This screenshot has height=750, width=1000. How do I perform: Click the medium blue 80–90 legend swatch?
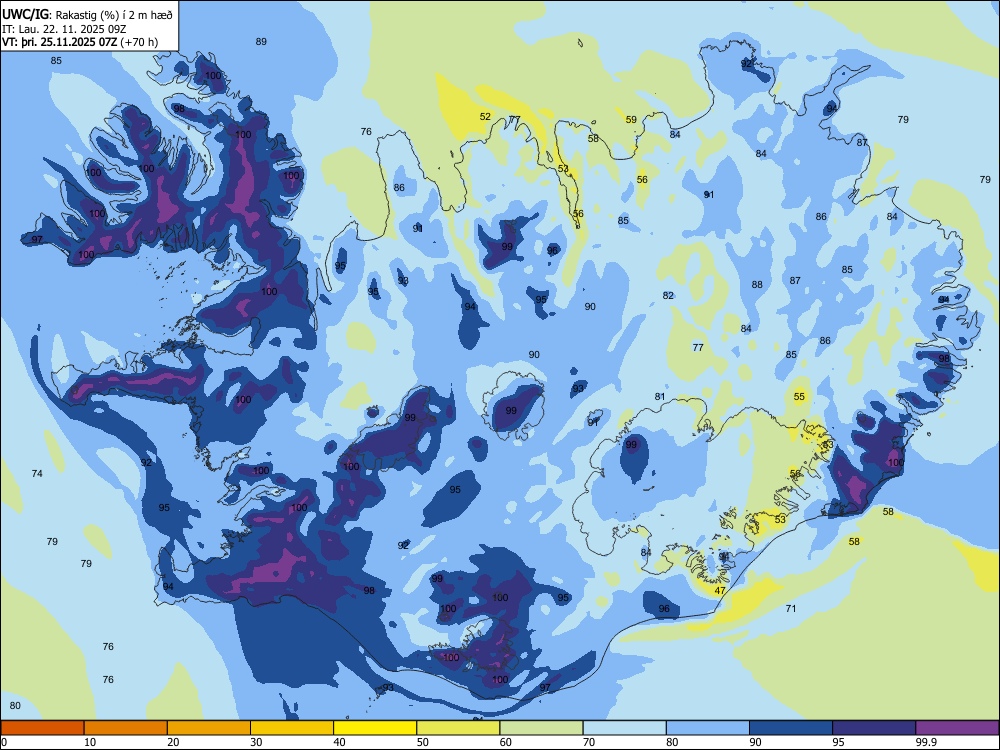[x=708, y=728]
